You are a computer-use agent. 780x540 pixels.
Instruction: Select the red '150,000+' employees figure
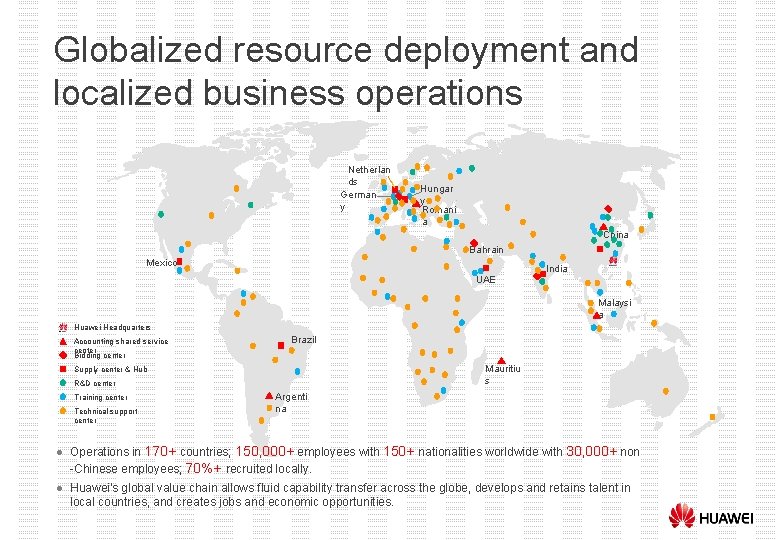pos(265,451)
